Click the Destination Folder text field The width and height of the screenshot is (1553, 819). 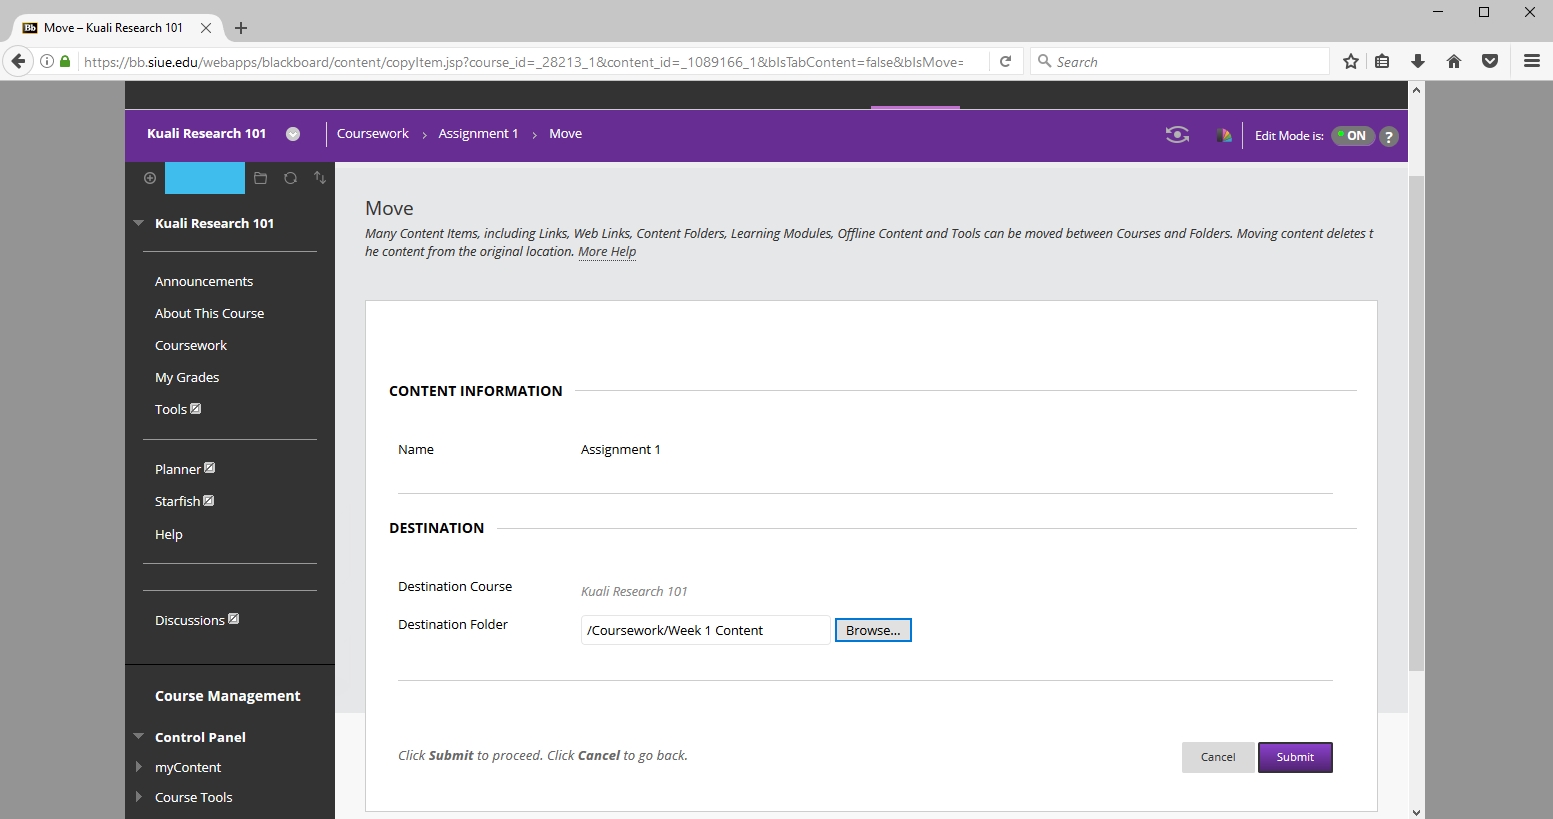[705, 630]
